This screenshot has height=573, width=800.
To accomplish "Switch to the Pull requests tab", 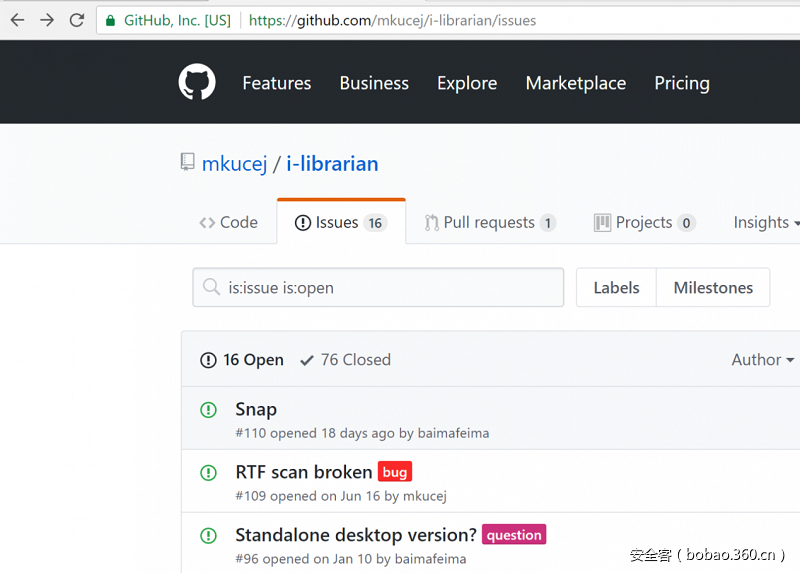I will [490, 222].
